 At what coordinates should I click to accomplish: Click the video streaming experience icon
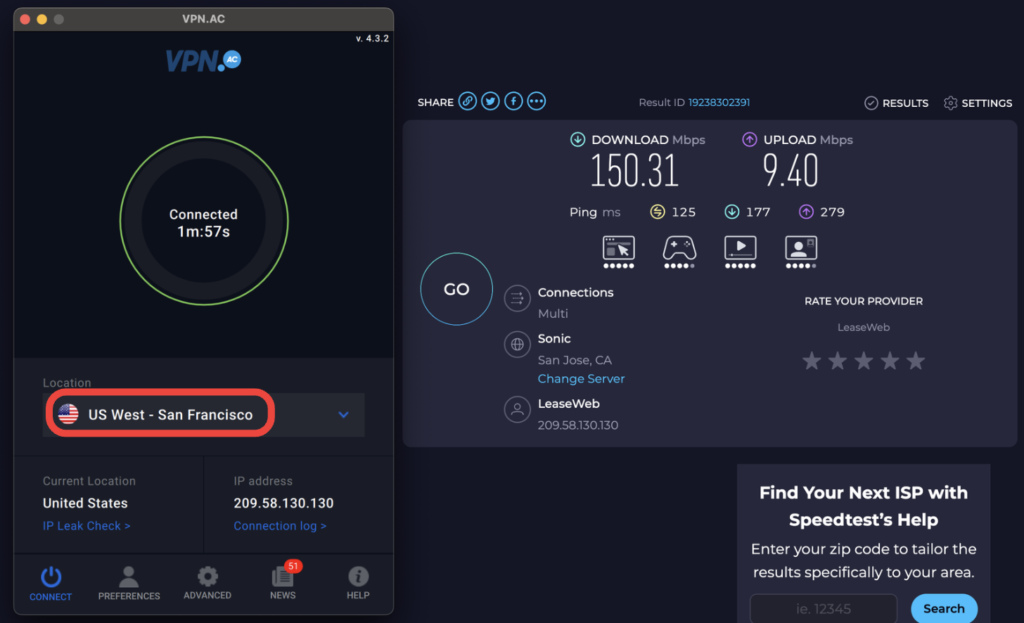coord(740,252)
